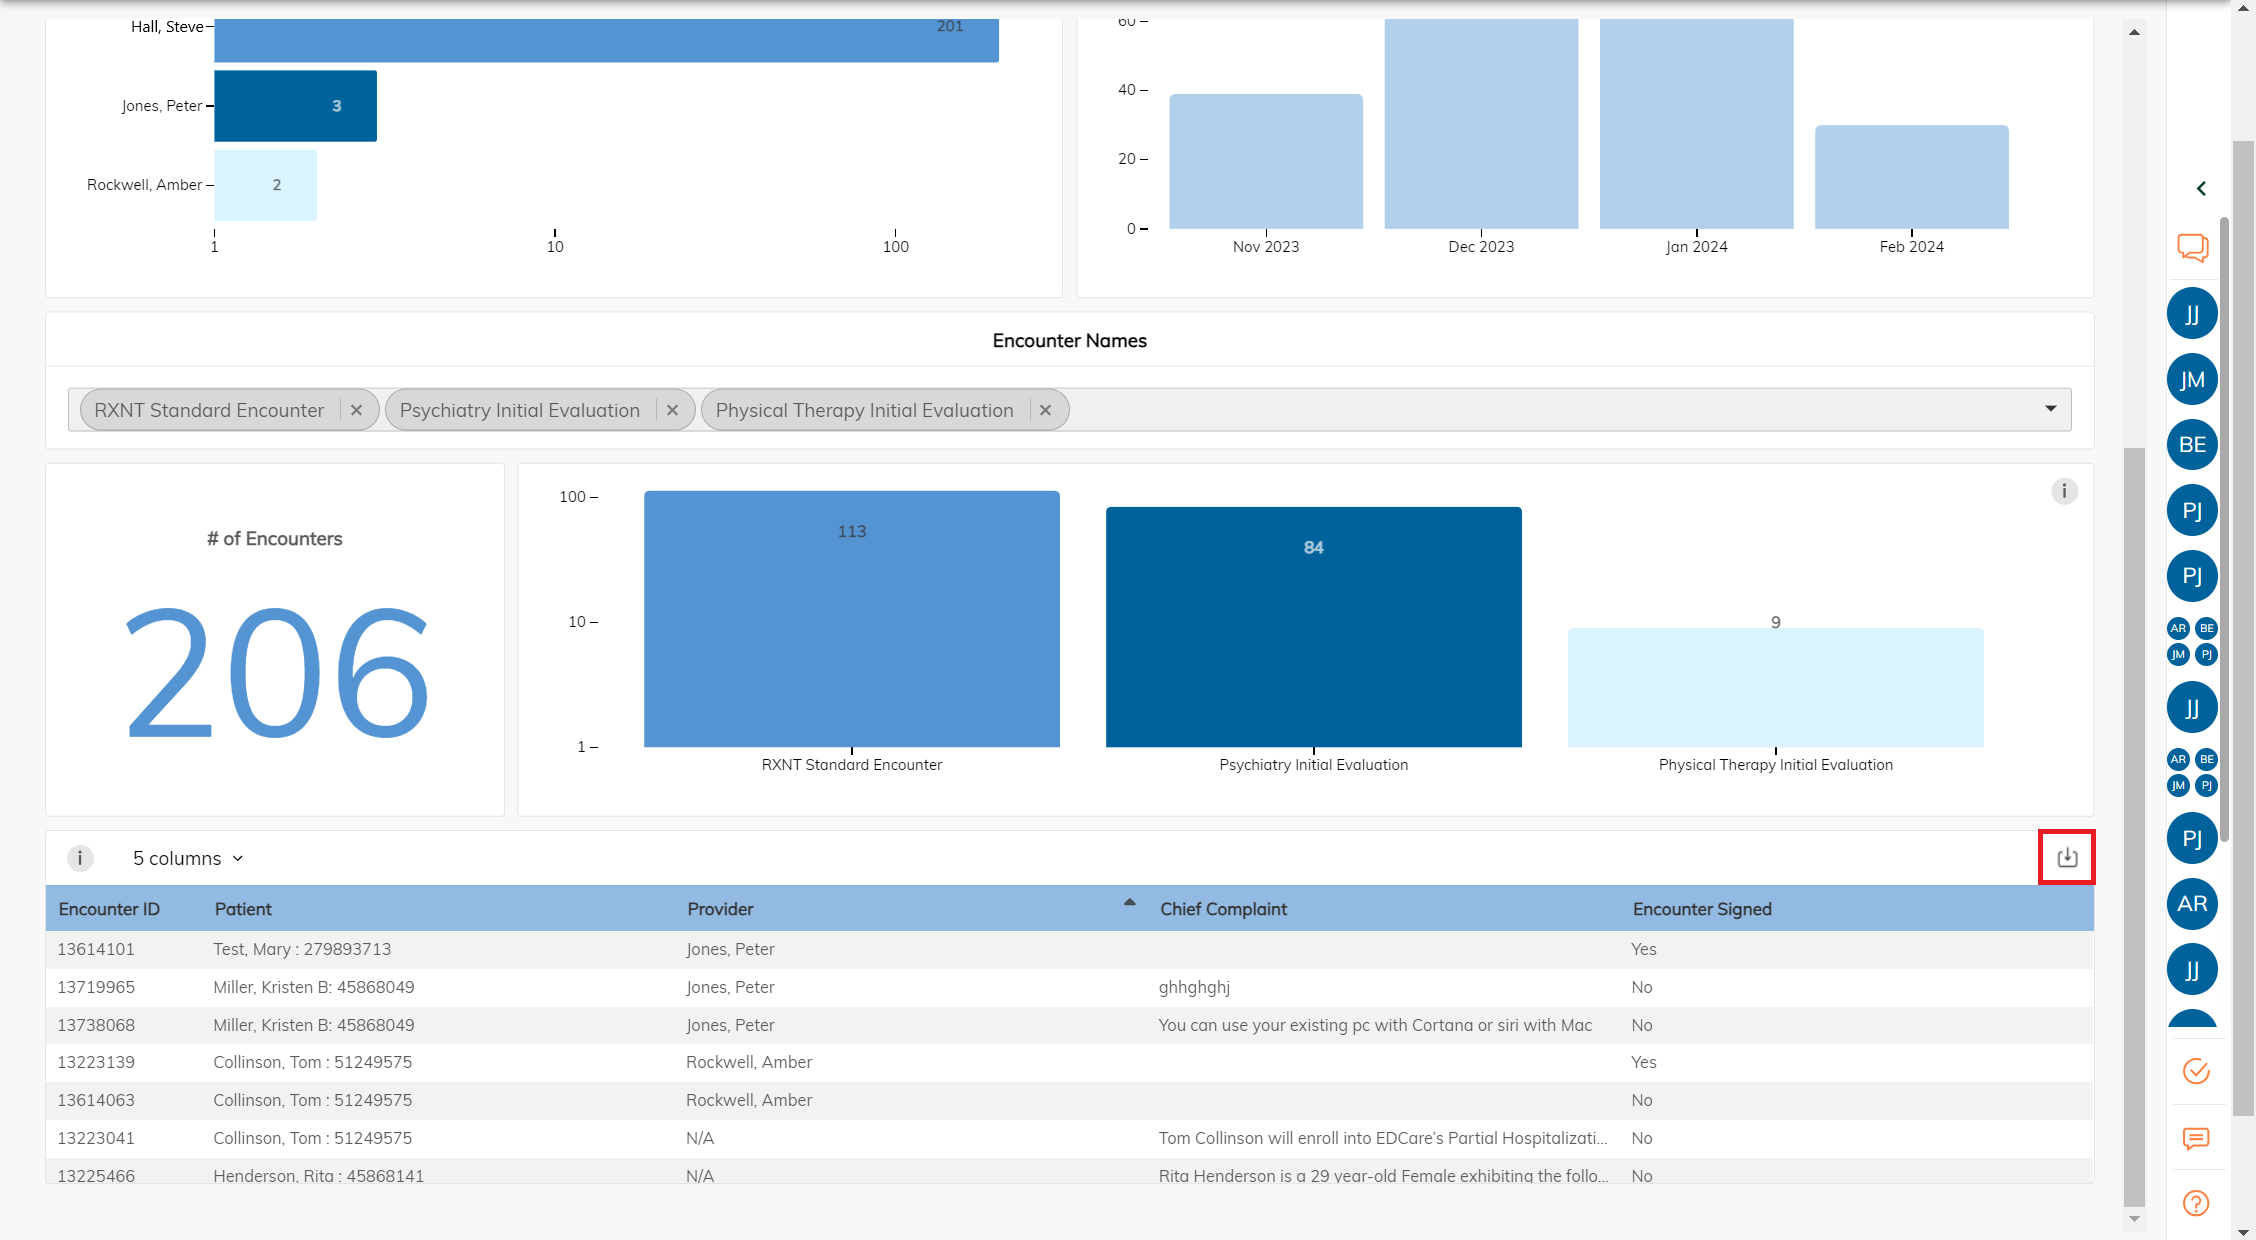
Task: Remove Physical Therapy Initial Evaluation filter chip
Action: tap(1045, 410)
